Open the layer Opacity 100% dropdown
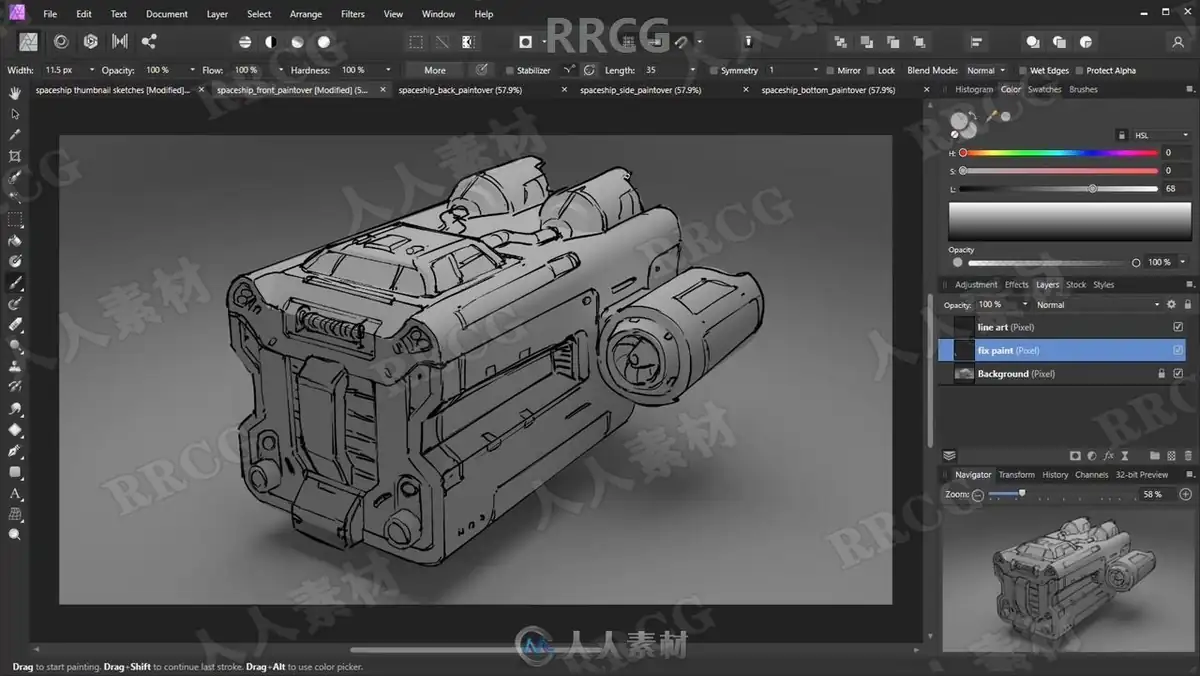1200x676 pixels. coord(1024,304)
